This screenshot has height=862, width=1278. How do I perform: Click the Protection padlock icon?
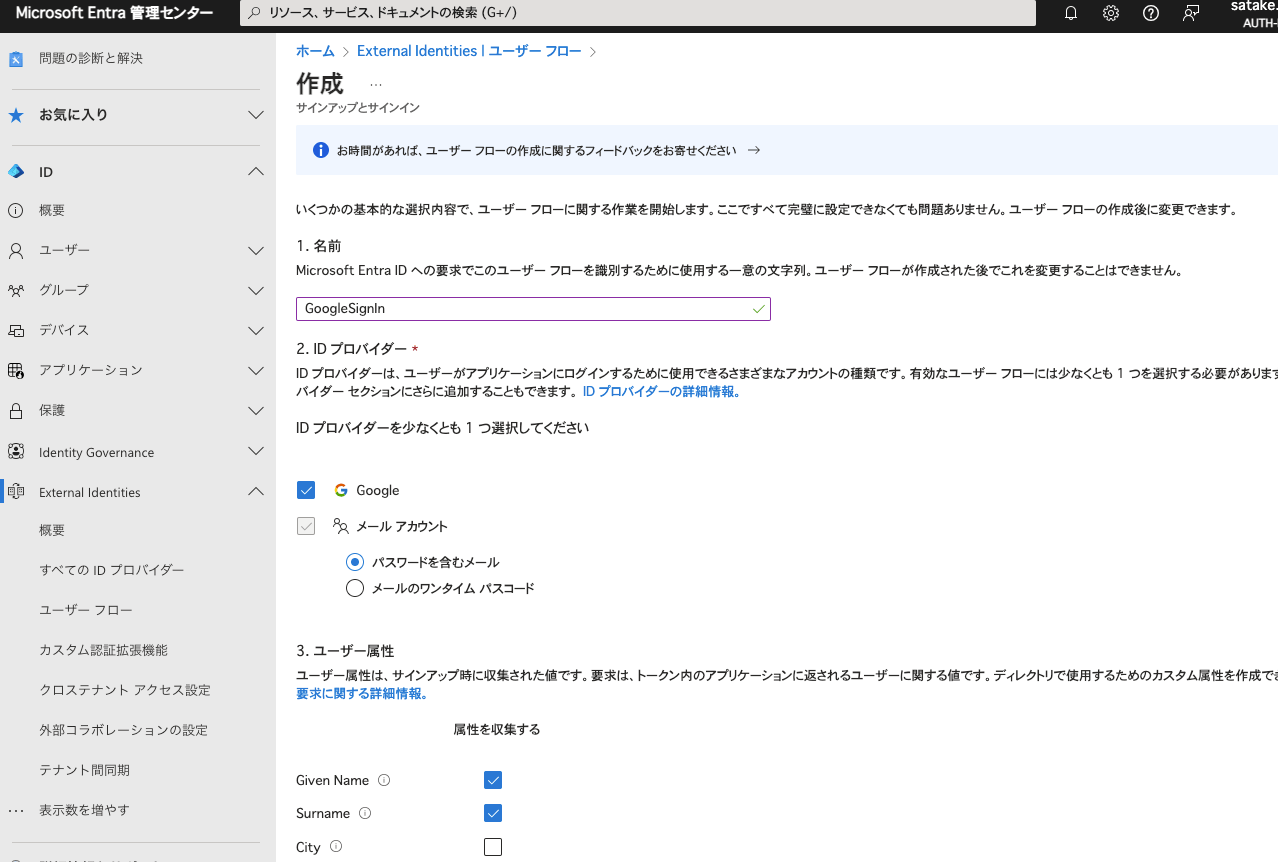pyautogui.click(x=16, y=411)
